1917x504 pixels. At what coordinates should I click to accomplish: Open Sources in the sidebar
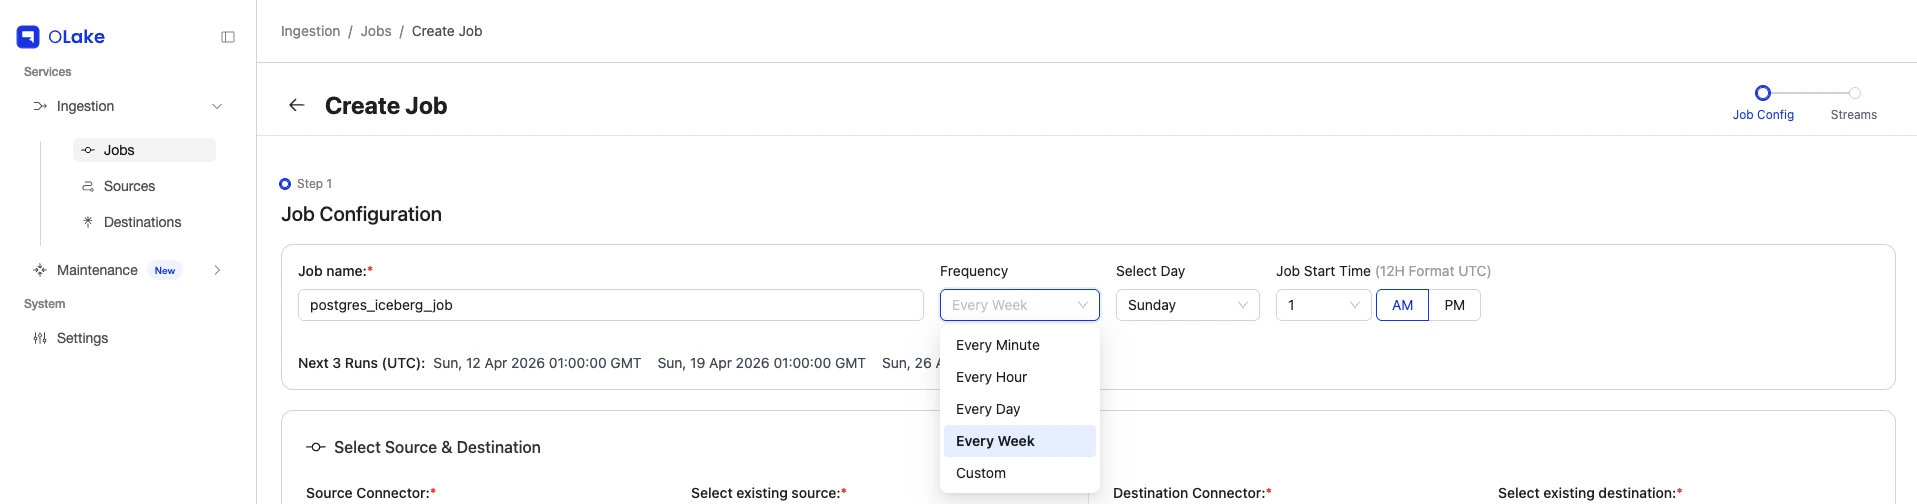(145, 186)
